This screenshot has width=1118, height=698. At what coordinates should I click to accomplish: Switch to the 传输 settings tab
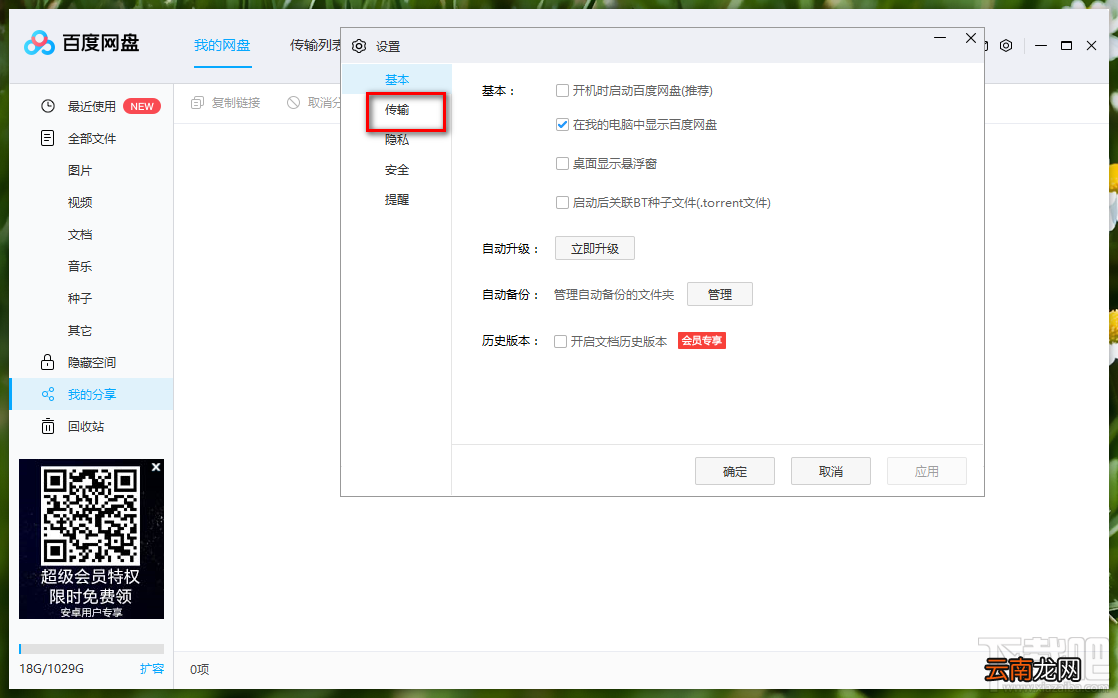point(397,110)
